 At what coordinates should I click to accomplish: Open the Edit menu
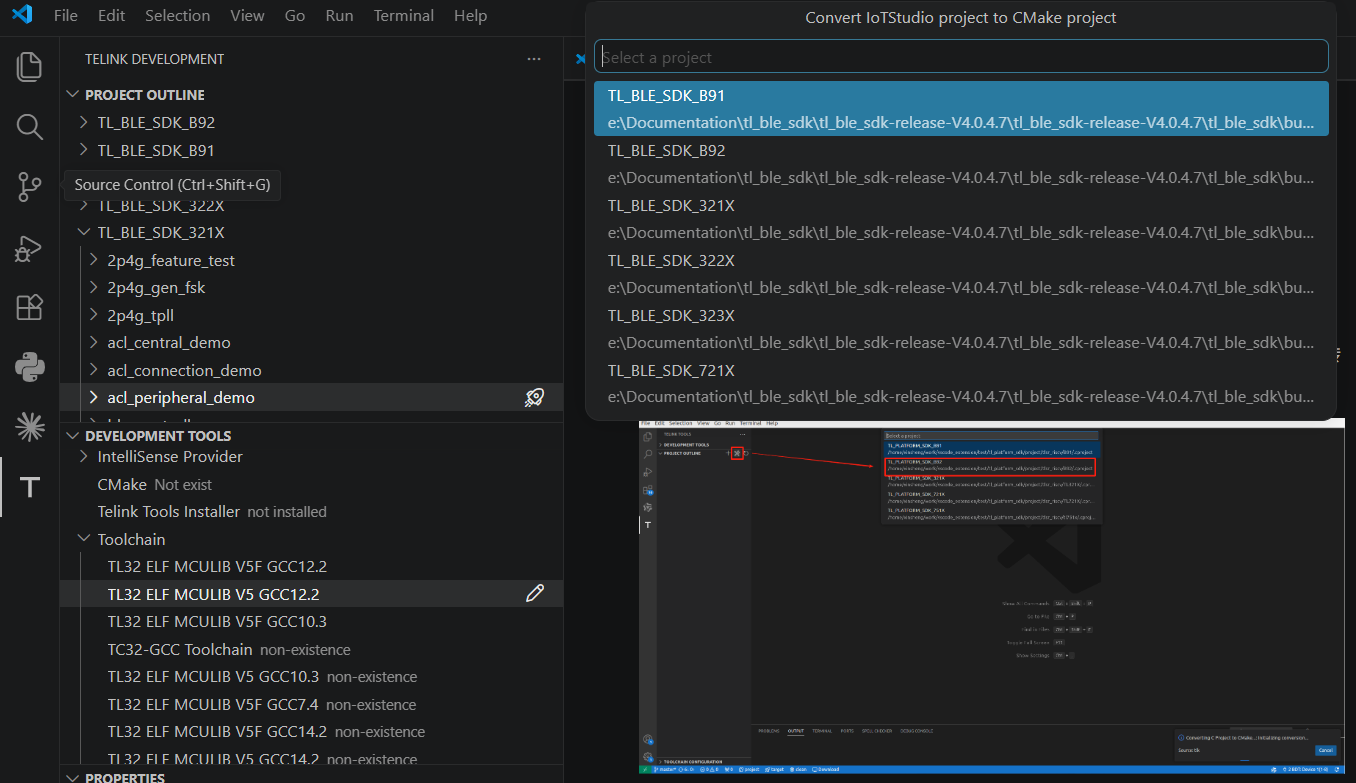point(112,16)
